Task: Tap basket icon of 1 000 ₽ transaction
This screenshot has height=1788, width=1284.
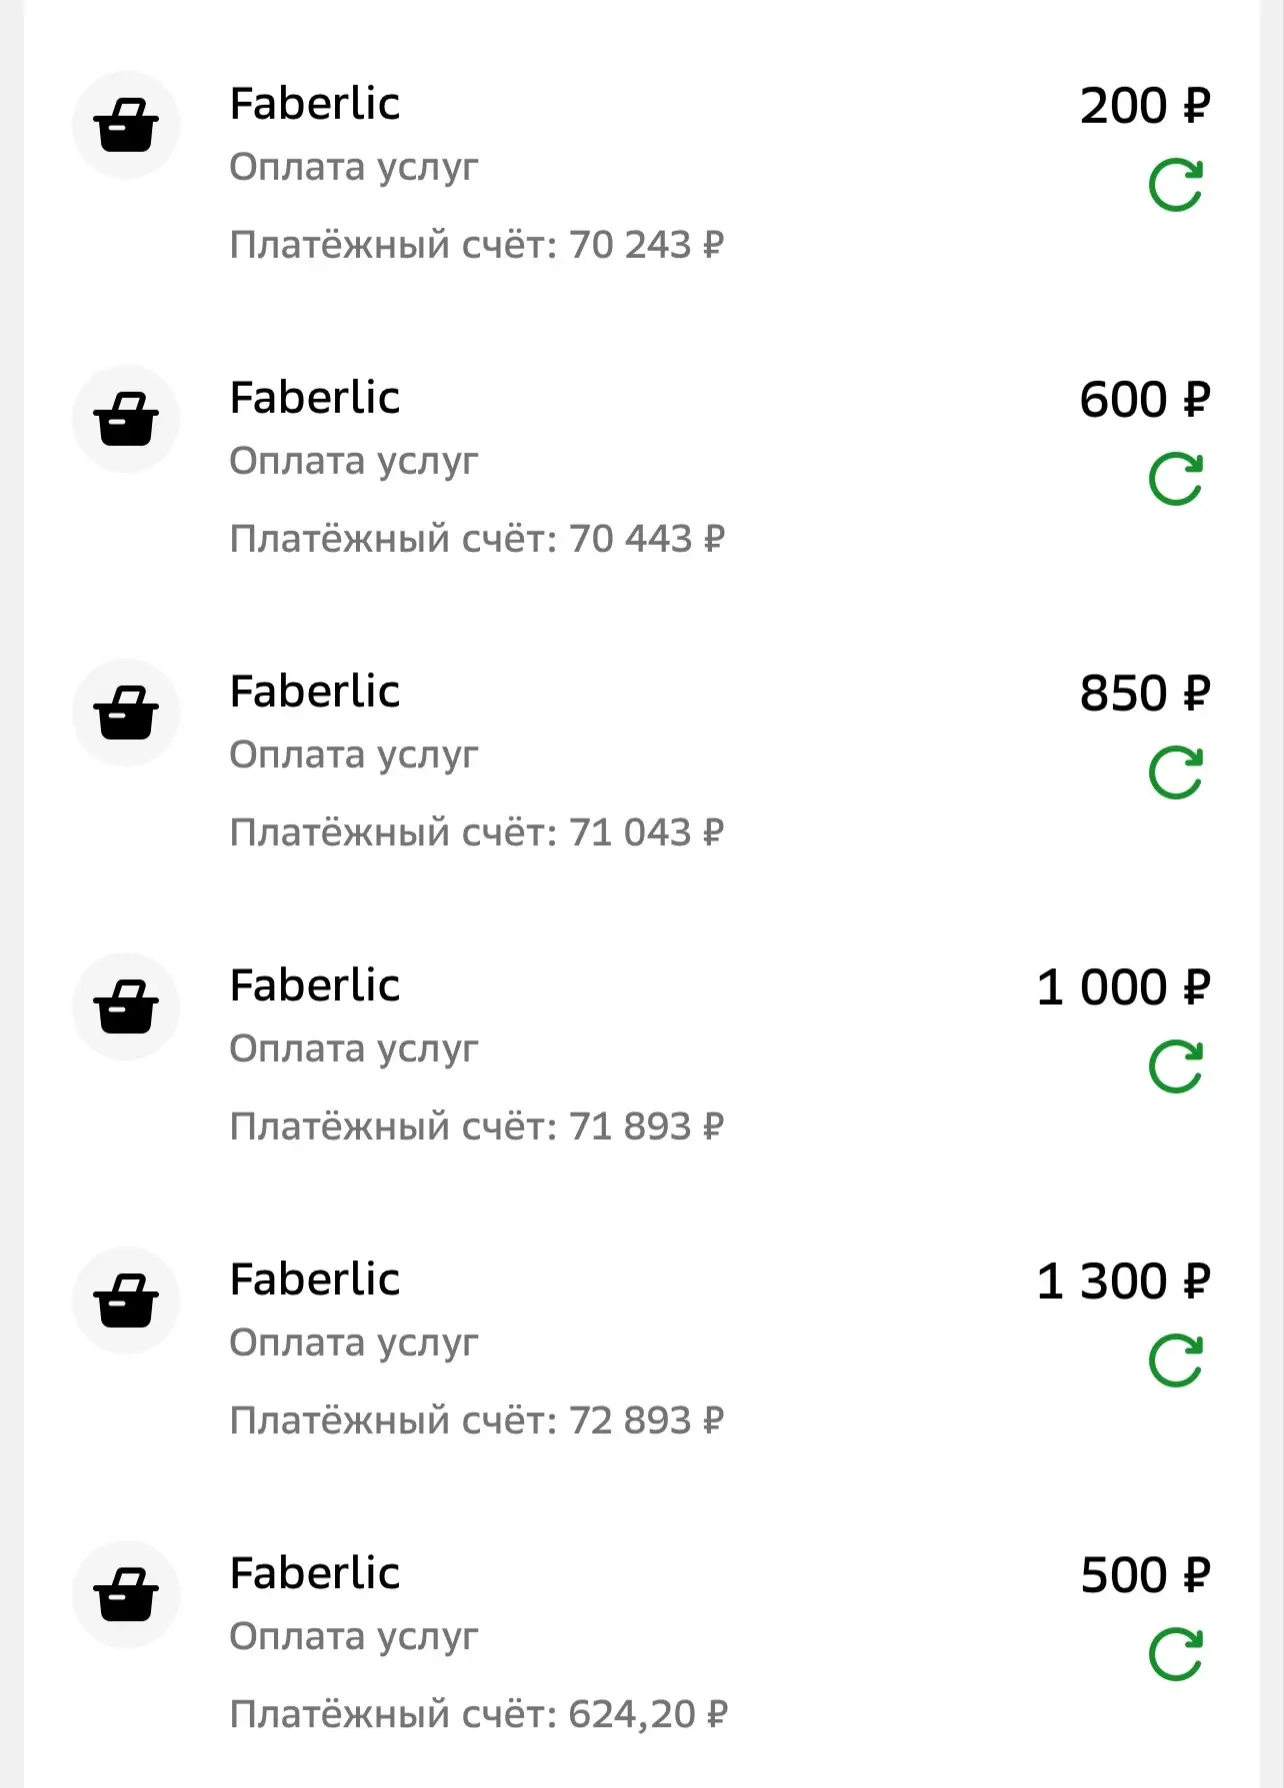Action: pyautogui.click(x=126, y=1007)
